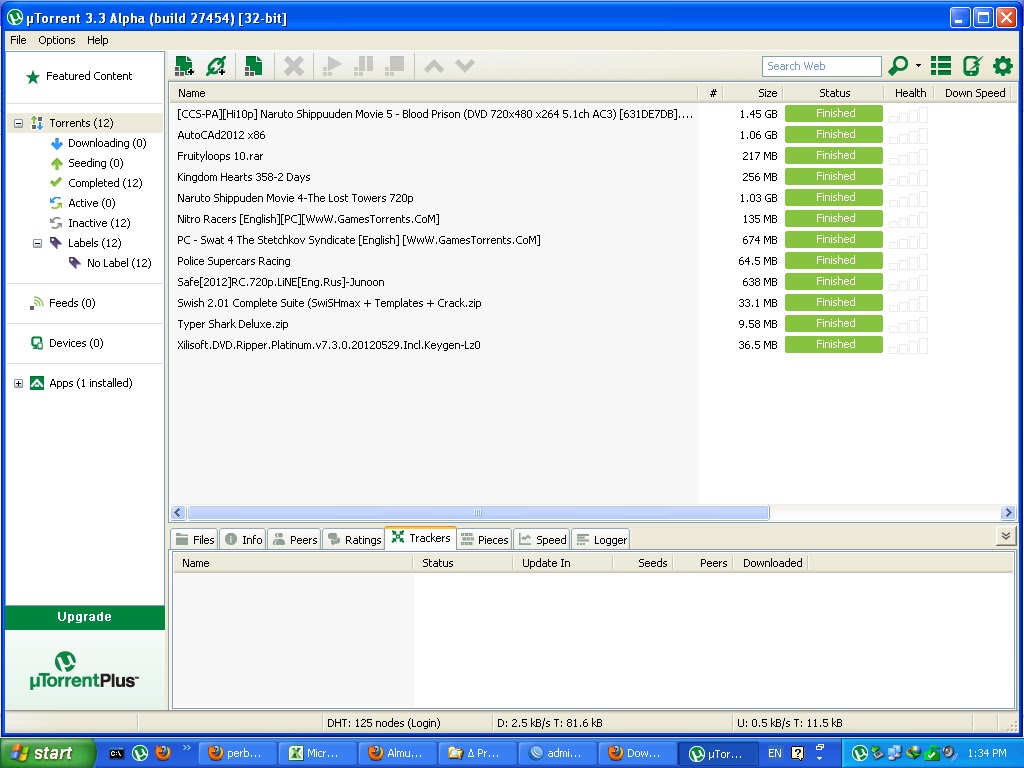
Task: Click the µTorrent icon in the system tray
Action: [x=859, y=753]
